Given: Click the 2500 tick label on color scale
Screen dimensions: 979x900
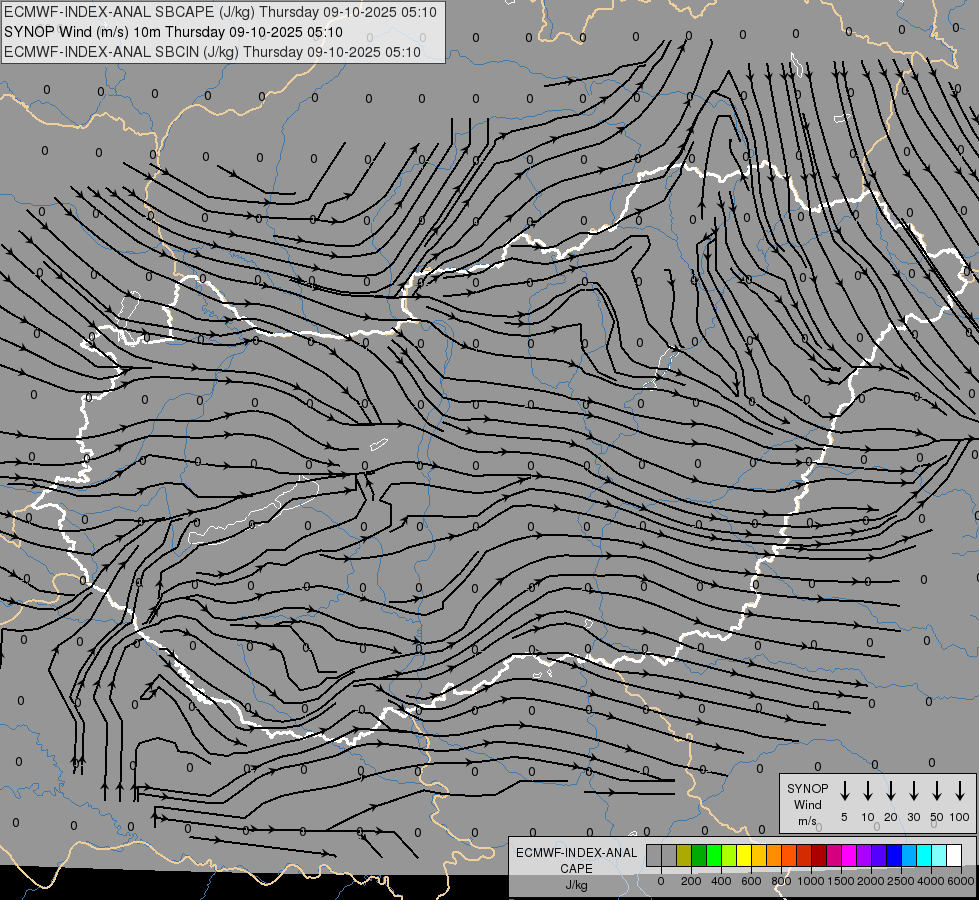Looking at the screenshot, I should pyautogui.click(x=900, y=881).
